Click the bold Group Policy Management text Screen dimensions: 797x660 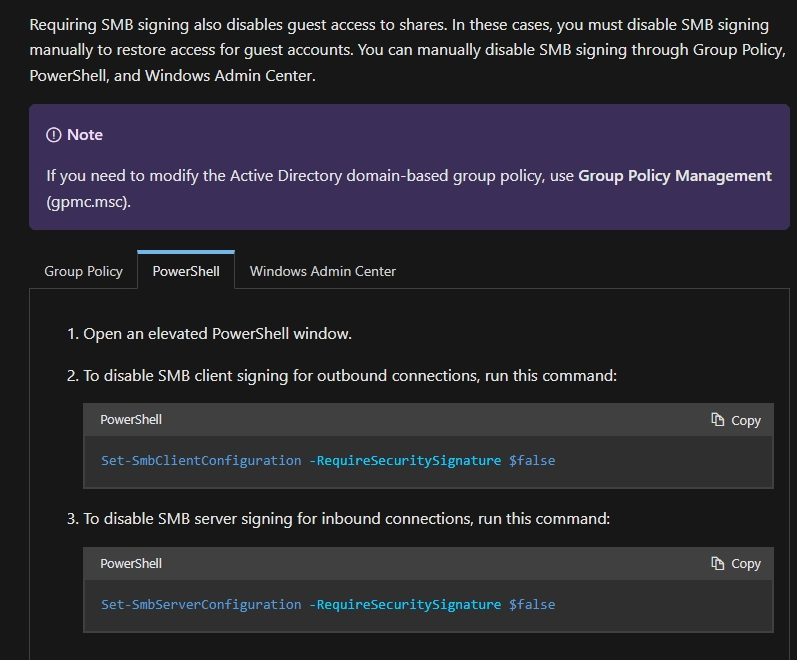tap(675, 176)
